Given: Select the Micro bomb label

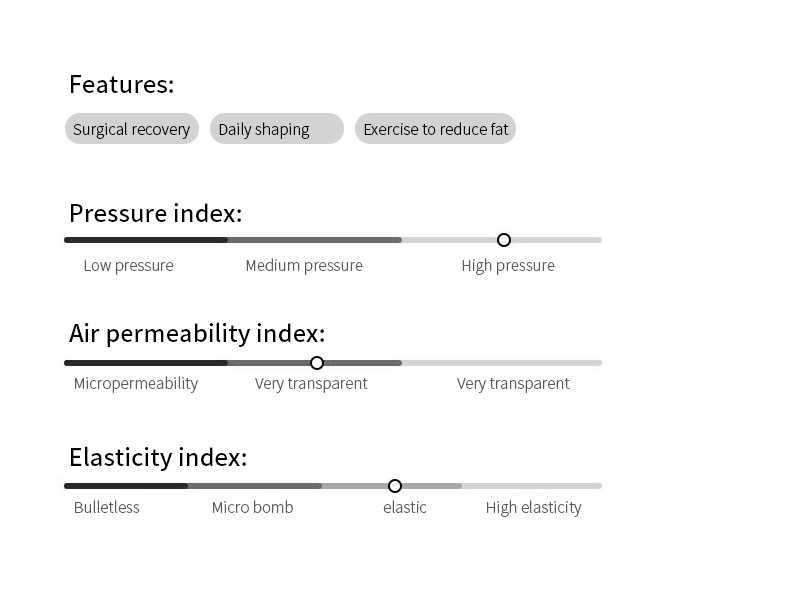Looking at the screenshot, I should coord(253,508).
